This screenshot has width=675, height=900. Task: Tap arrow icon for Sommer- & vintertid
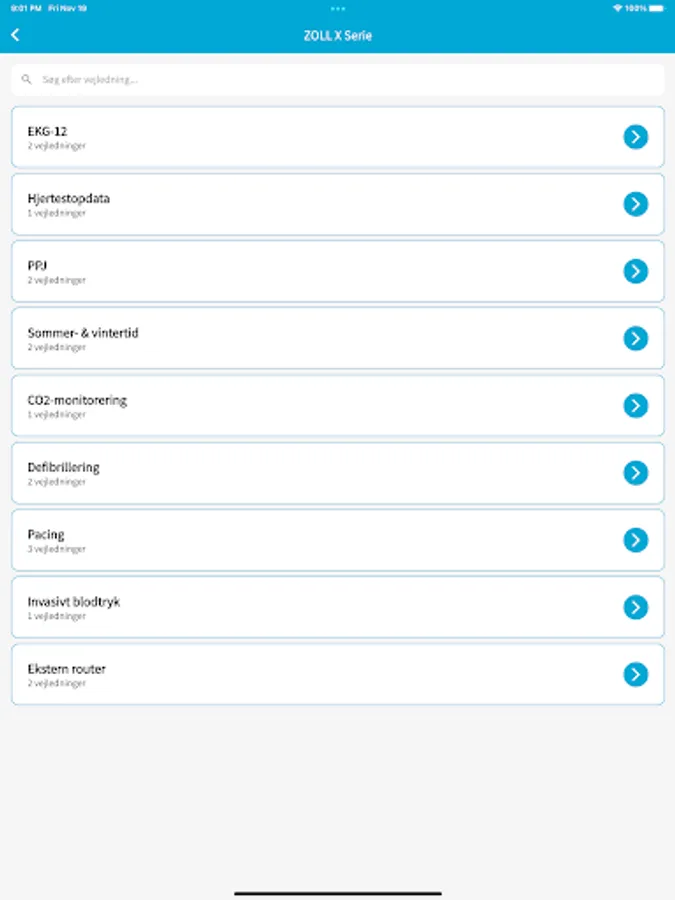coord(636,338)
